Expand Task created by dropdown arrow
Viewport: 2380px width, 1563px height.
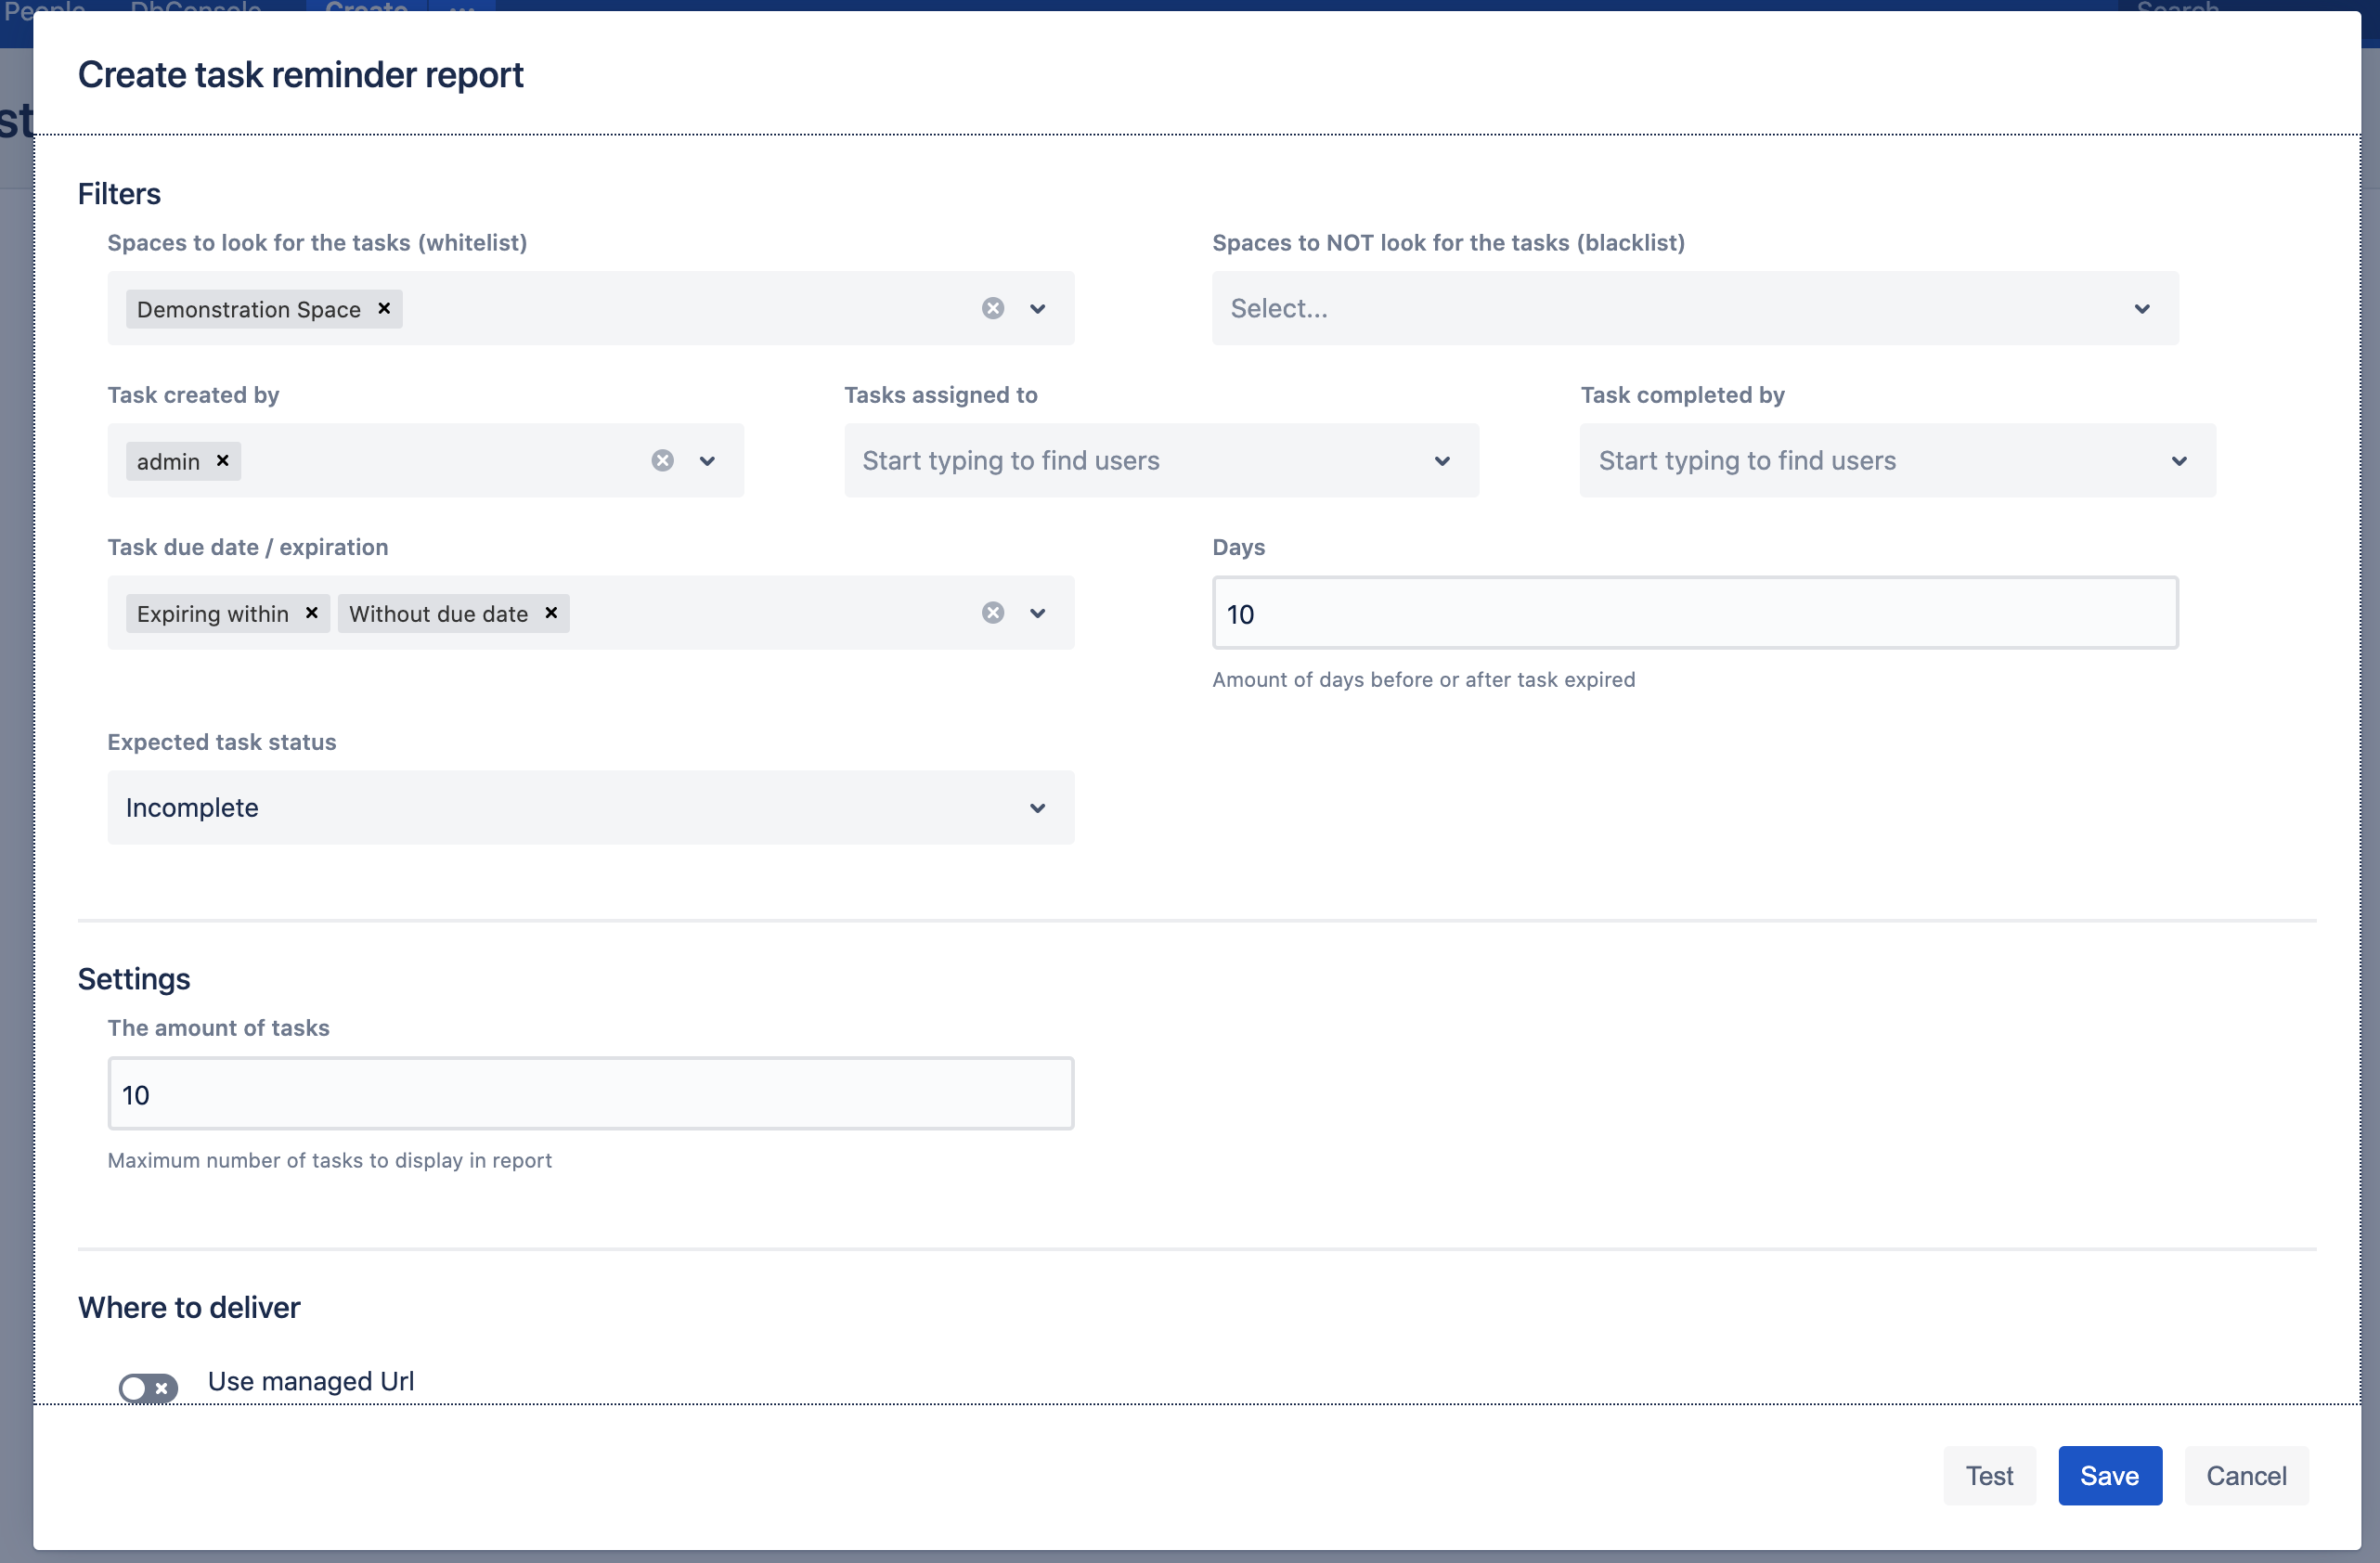pos(707,461)
